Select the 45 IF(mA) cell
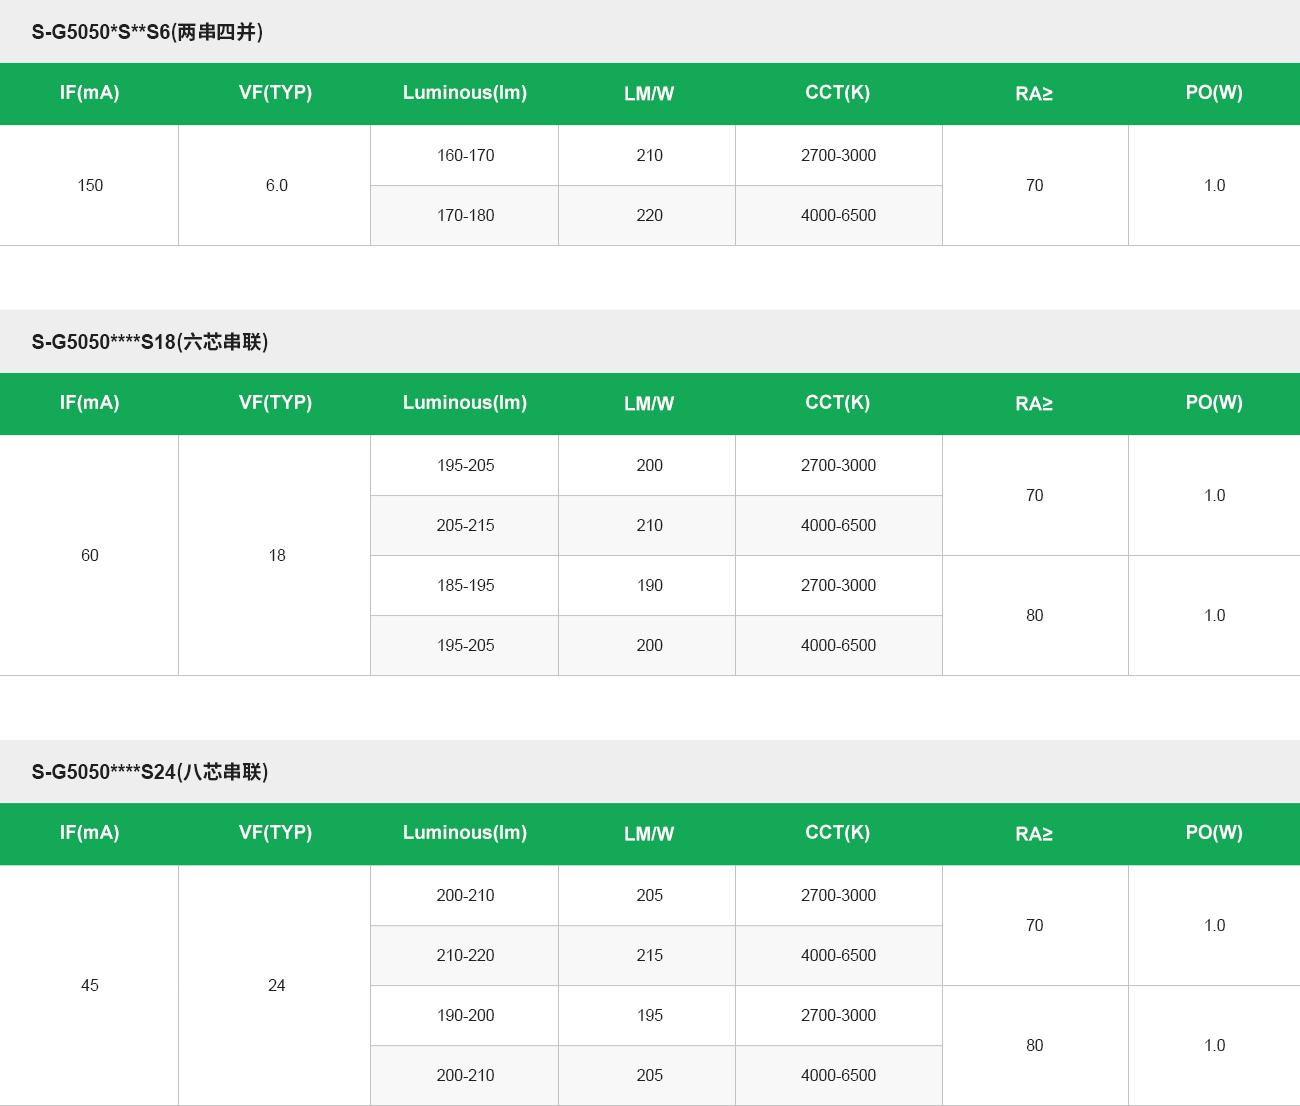The image size is (1300, 1106). coord(90,985)
